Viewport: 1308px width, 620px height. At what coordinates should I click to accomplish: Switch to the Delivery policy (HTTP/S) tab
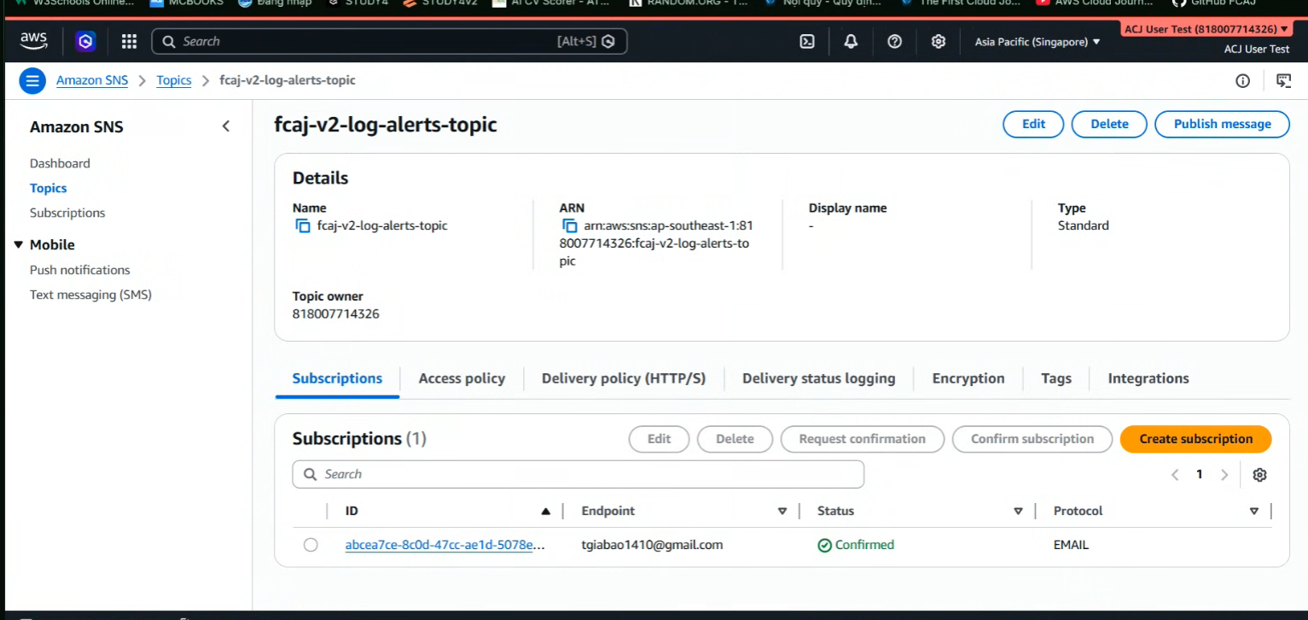[624, 379]
